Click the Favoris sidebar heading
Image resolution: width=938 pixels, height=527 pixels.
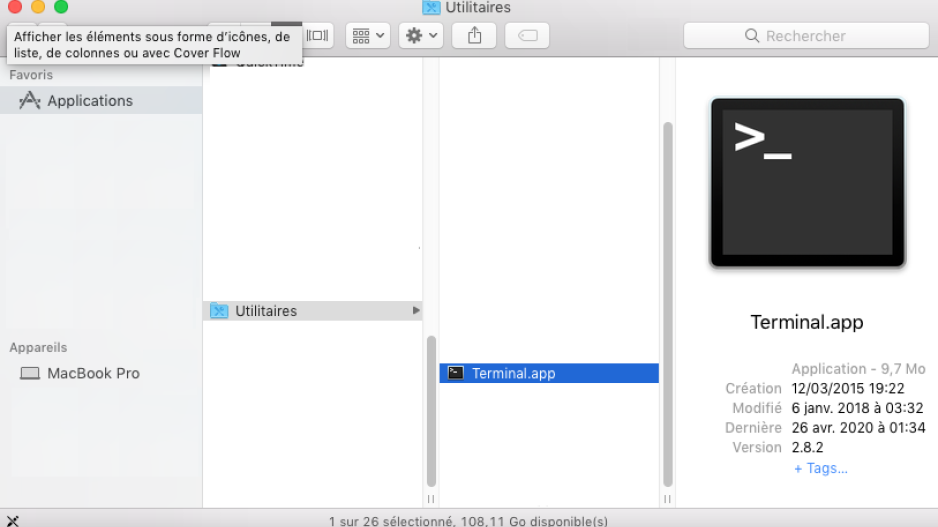31,75
